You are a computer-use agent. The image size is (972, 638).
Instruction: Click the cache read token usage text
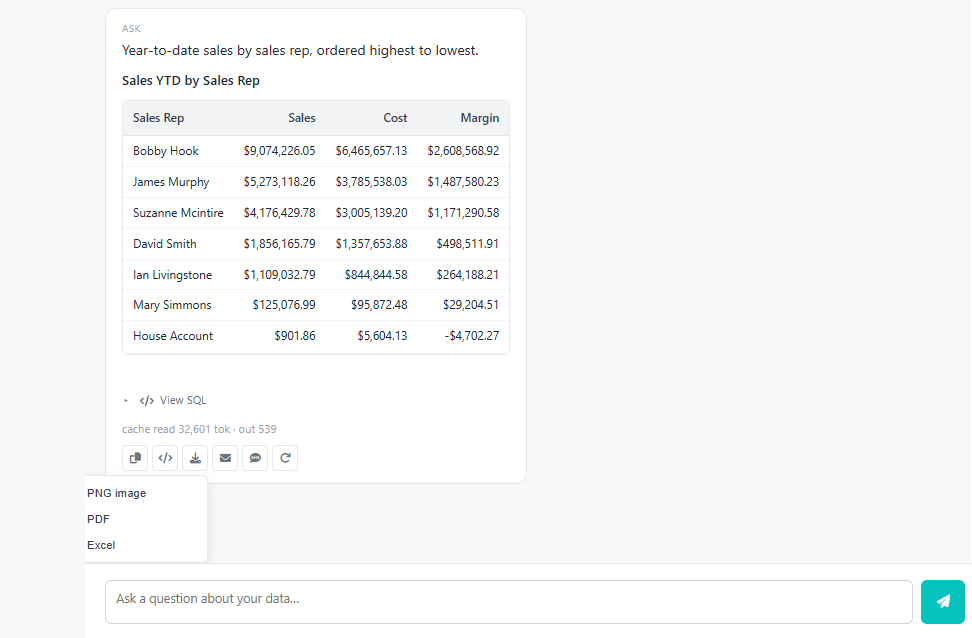tap(199, 429)
